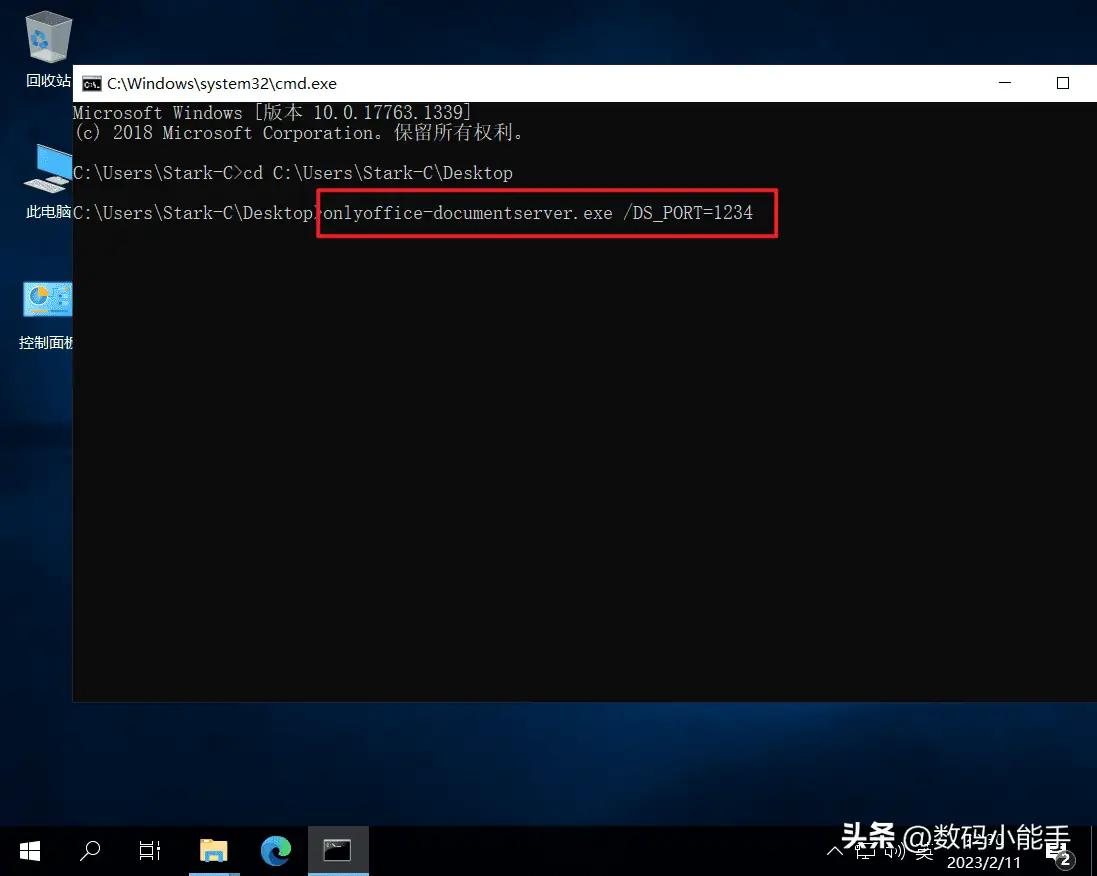Launch File Explorer from the taskbar
This screenshot has width=1097, height=876.
(214, 851)
